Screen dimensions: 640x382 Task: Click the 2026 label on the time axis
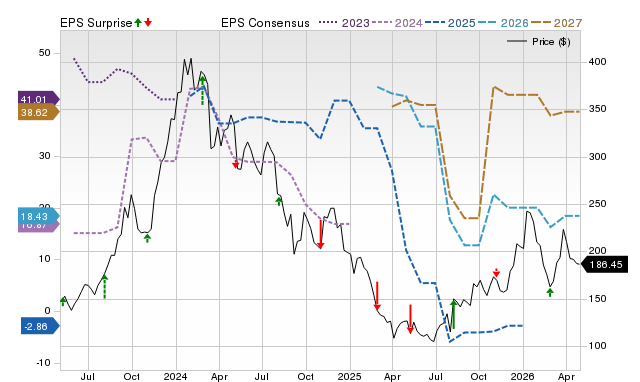click(x=522, y=377)
